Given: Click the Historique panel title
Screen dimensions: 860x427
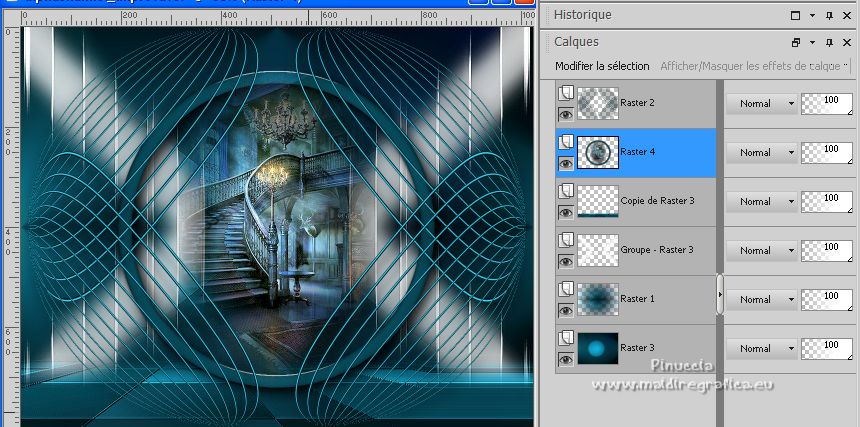Looking at the screenshot, I should (582, 15).
